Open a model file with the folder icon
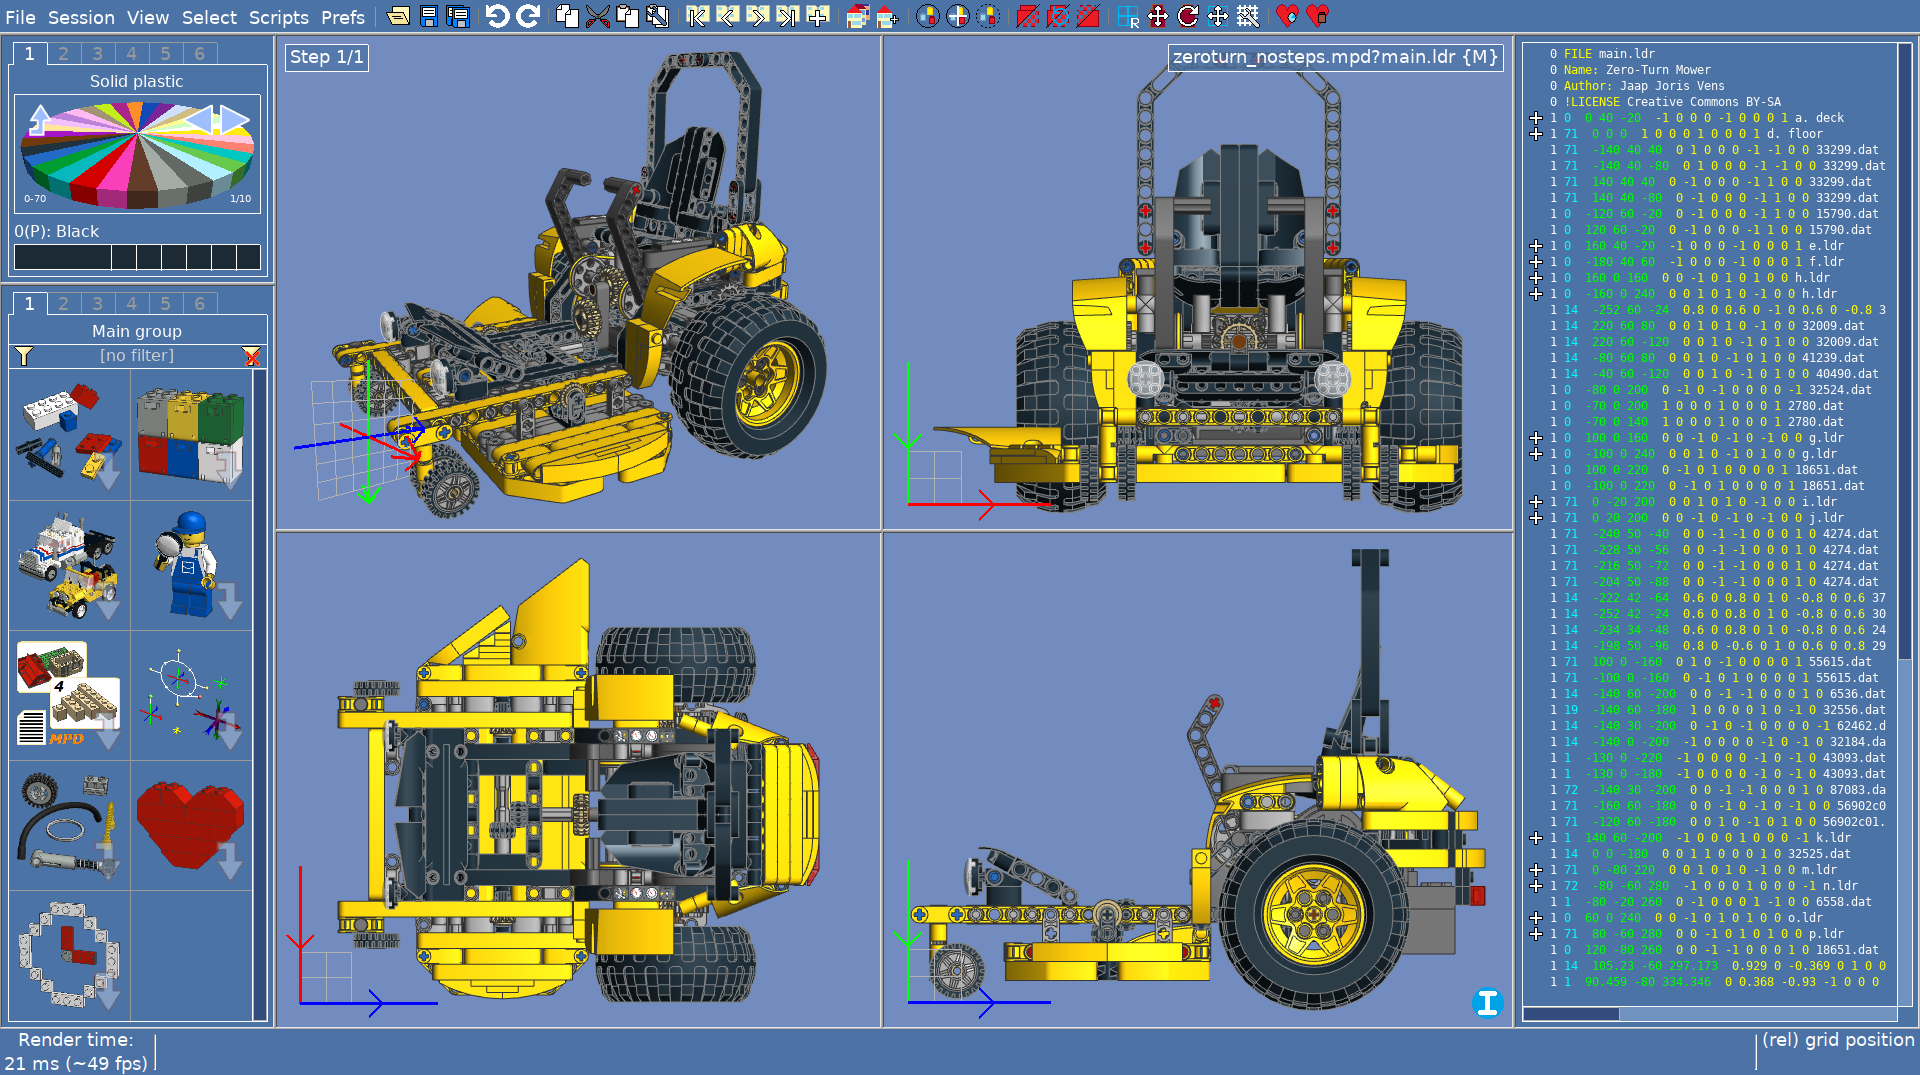The width and height of the screenshot is (1920, 1075). 398,16
